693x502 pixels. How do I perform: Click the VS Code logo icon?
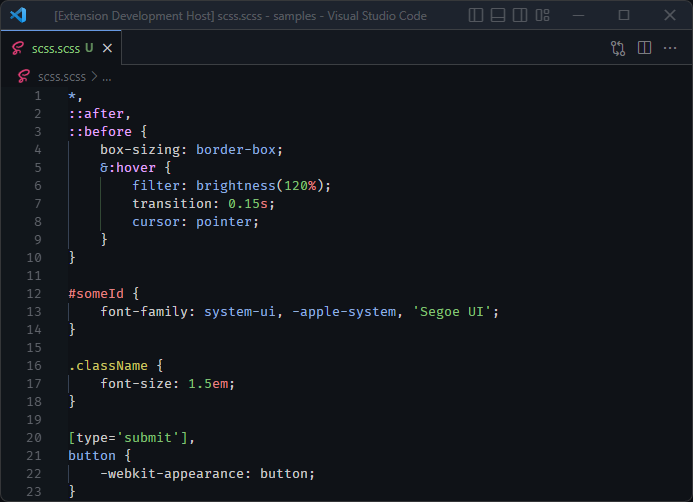(x=18, y=15)
